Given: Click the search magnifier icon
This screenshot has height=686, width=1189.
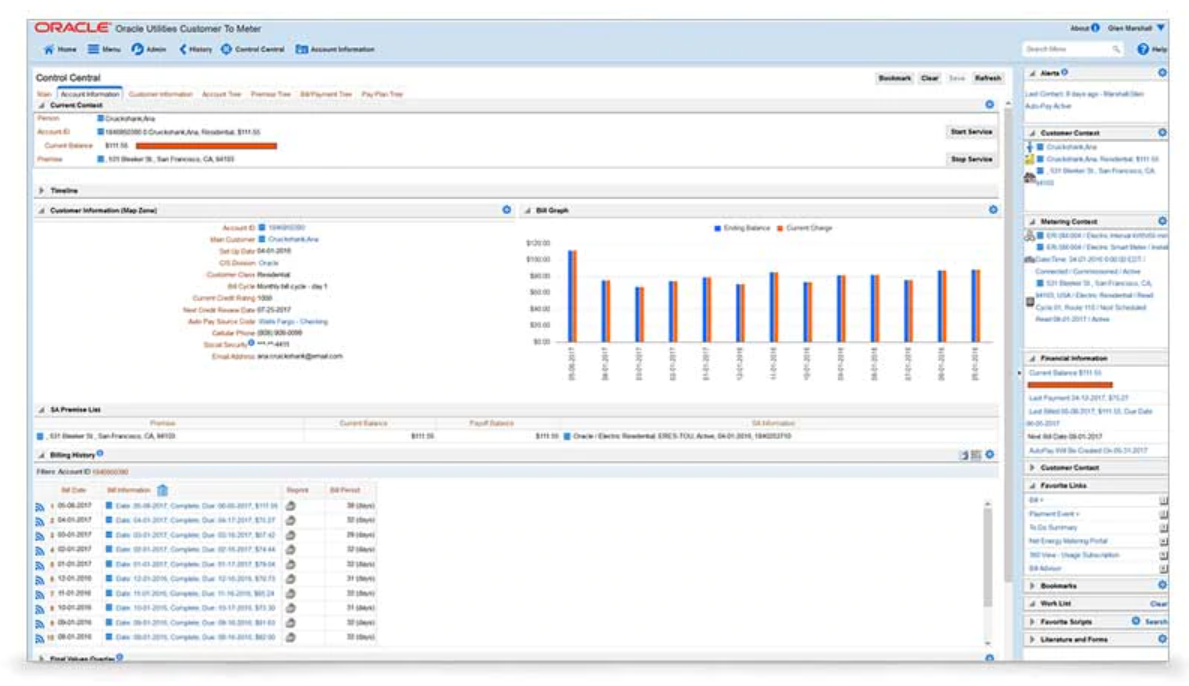Looking at the screenshot, I should coord(1116,49).
